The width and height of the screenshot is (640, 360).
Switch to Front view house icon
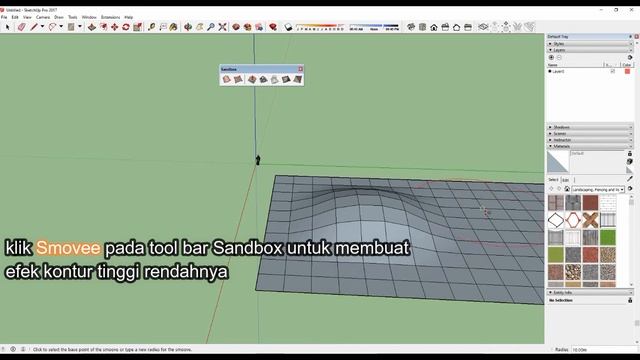[x=433, y=27]
